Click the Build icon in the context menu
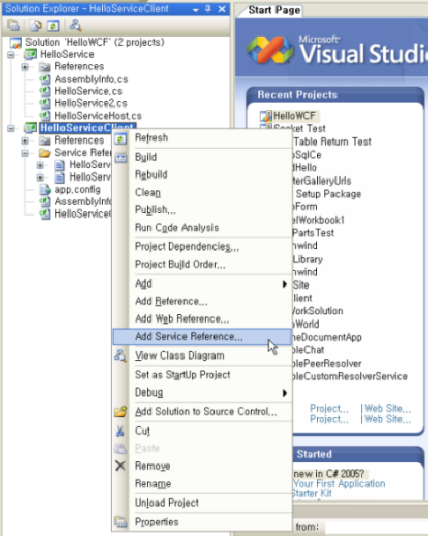This screenshot has width=428, height=536. (x=121, y=158)
